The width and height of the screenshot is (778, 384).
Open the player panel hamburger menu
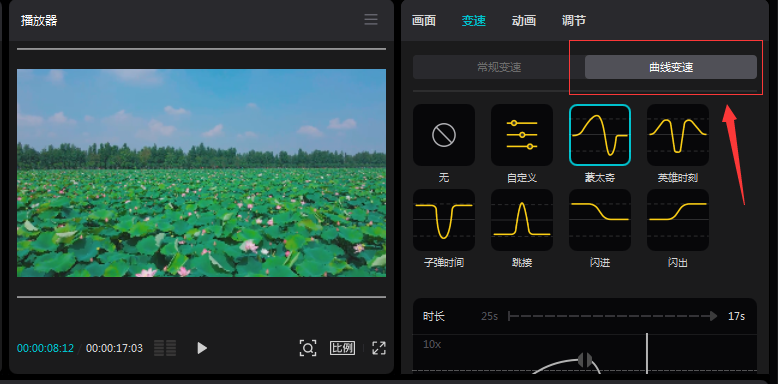(x=371, y=20)
